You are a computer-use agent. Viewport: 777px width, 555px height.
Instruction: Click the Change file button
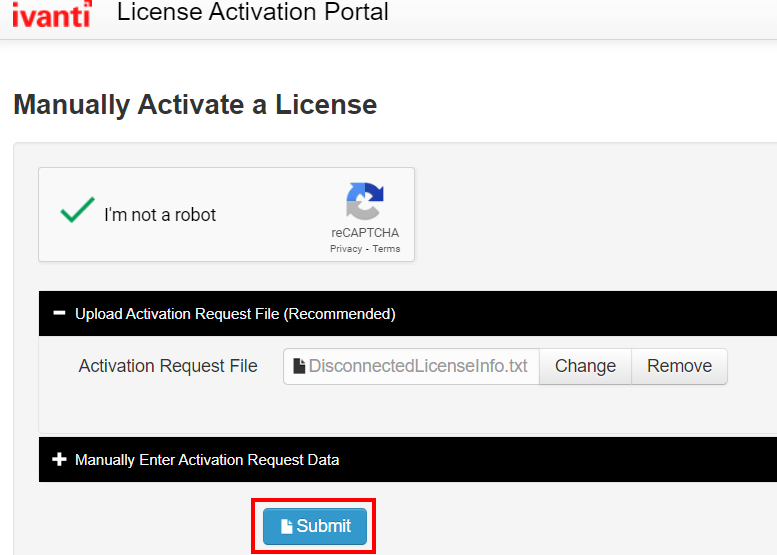click(585, 366)
